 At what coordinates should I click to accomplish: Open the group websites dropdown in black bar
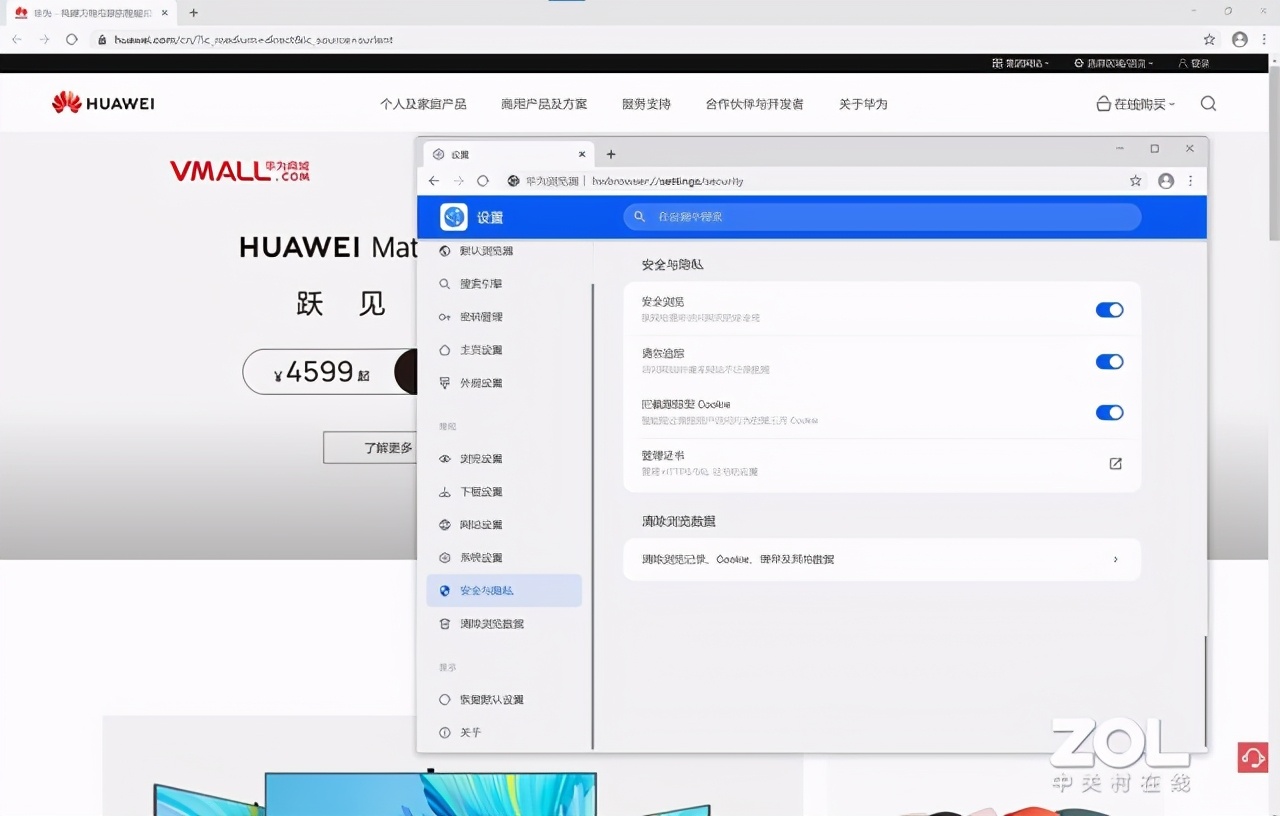pyautogui.click(x=1020, y=63)
